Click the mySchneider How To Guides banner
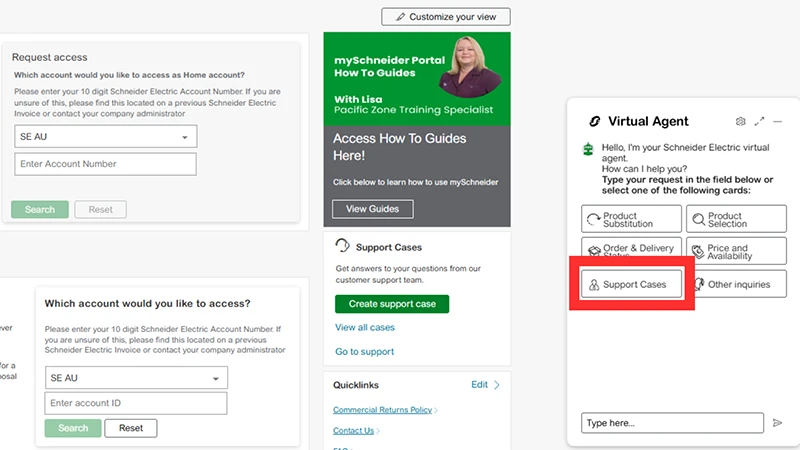The height and width of the screenshot is (450, 800). pos(417,79)
